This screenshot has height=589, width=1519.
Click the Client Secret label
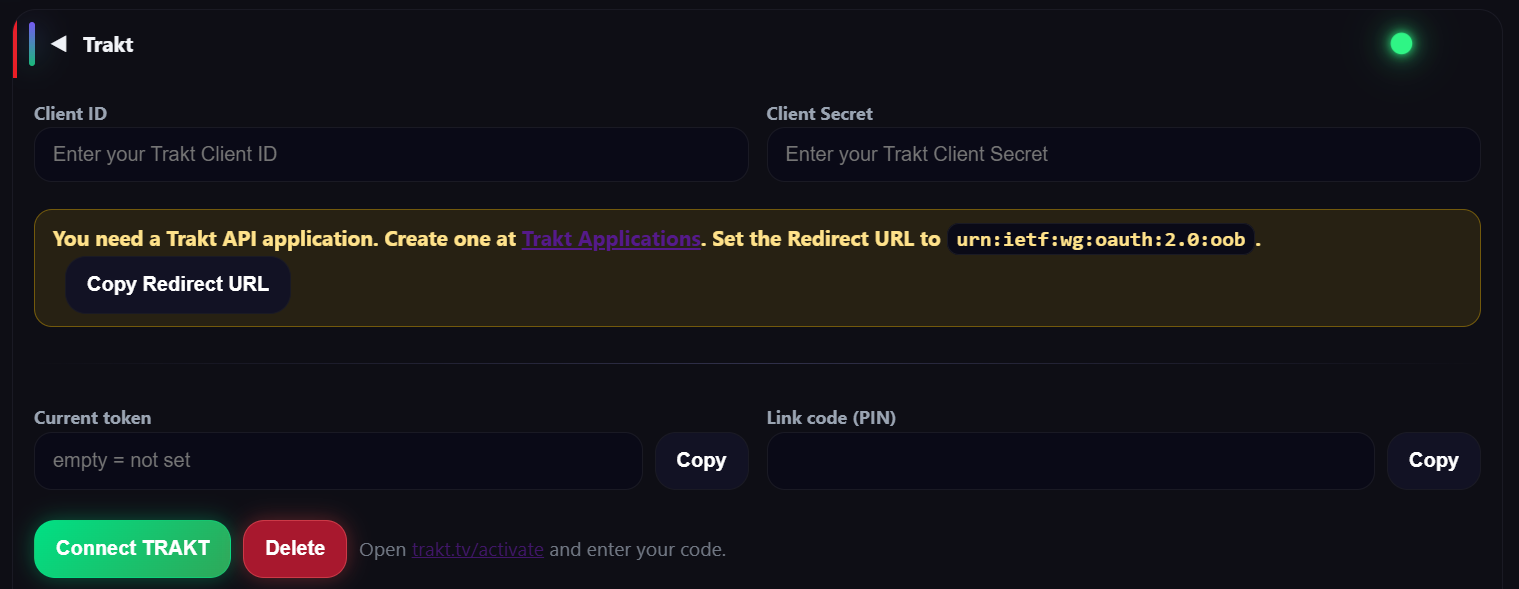tap(819, 114)
